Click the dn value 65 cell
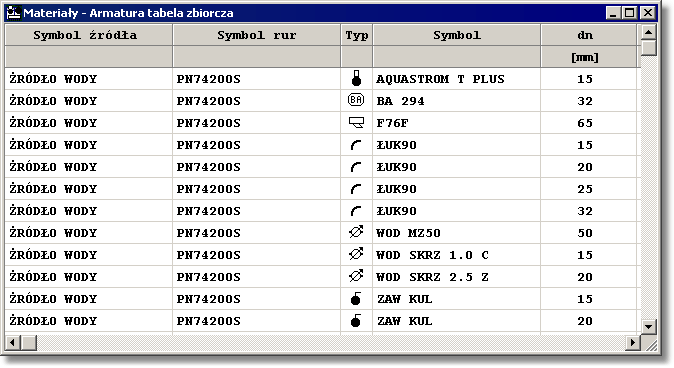 click(x=588, y=123)
